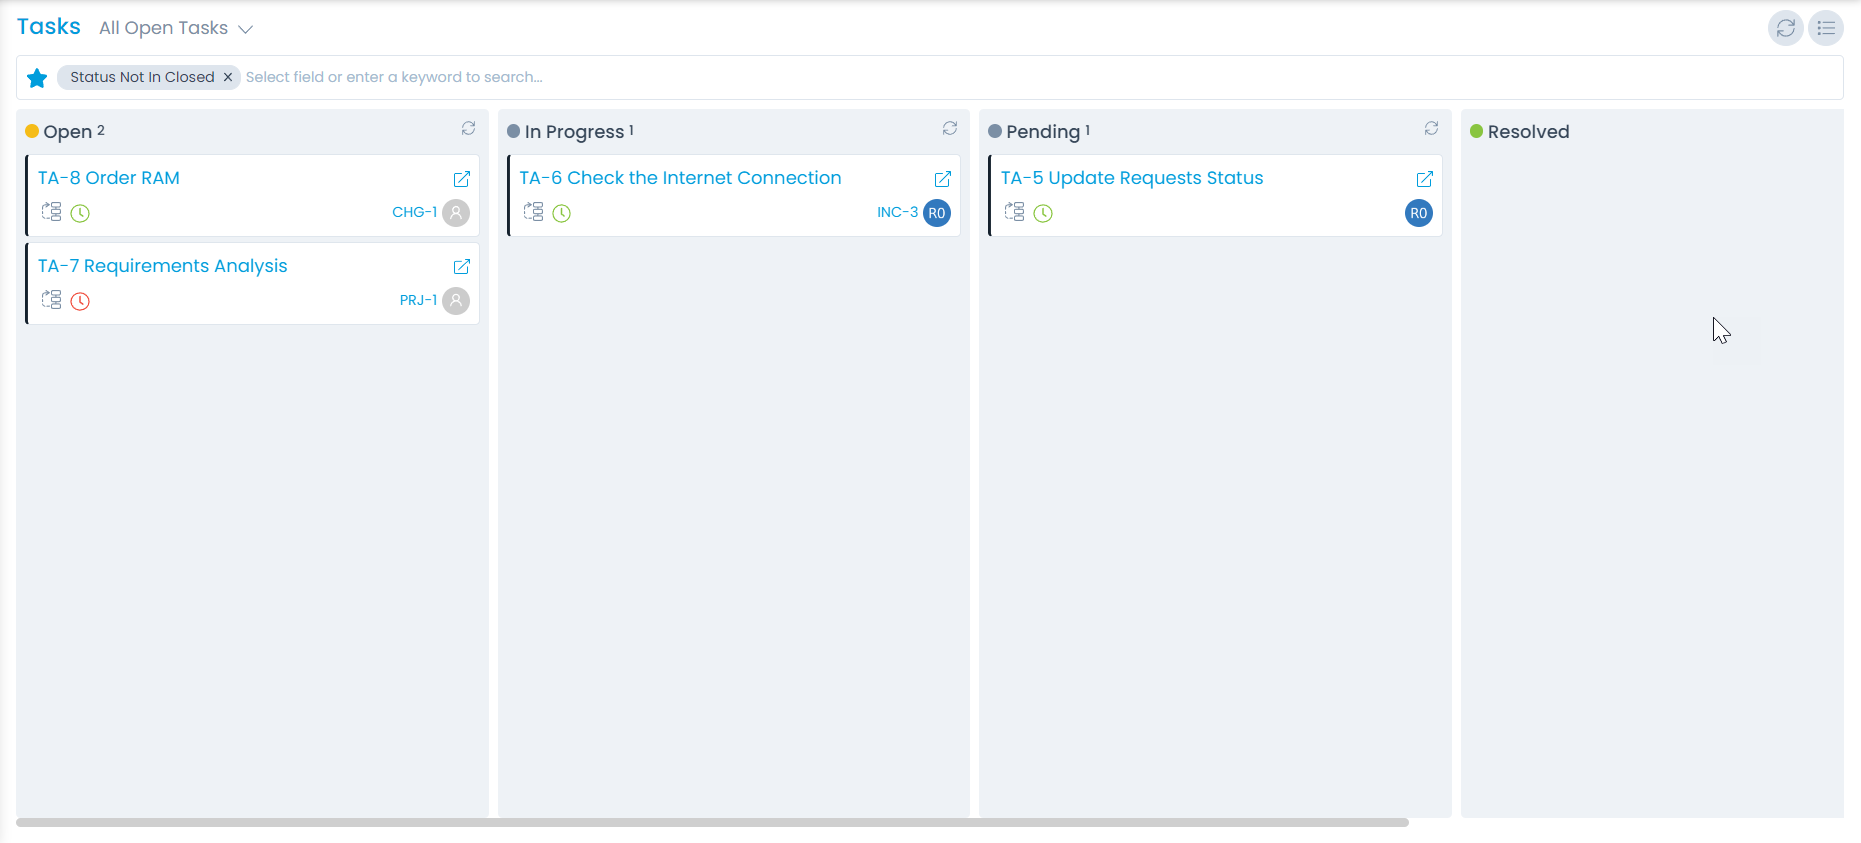This screenshot has height=843, width=1861.
Task: Open TA-8 Order RAM in new window
Action: click(x=461, y=179)
